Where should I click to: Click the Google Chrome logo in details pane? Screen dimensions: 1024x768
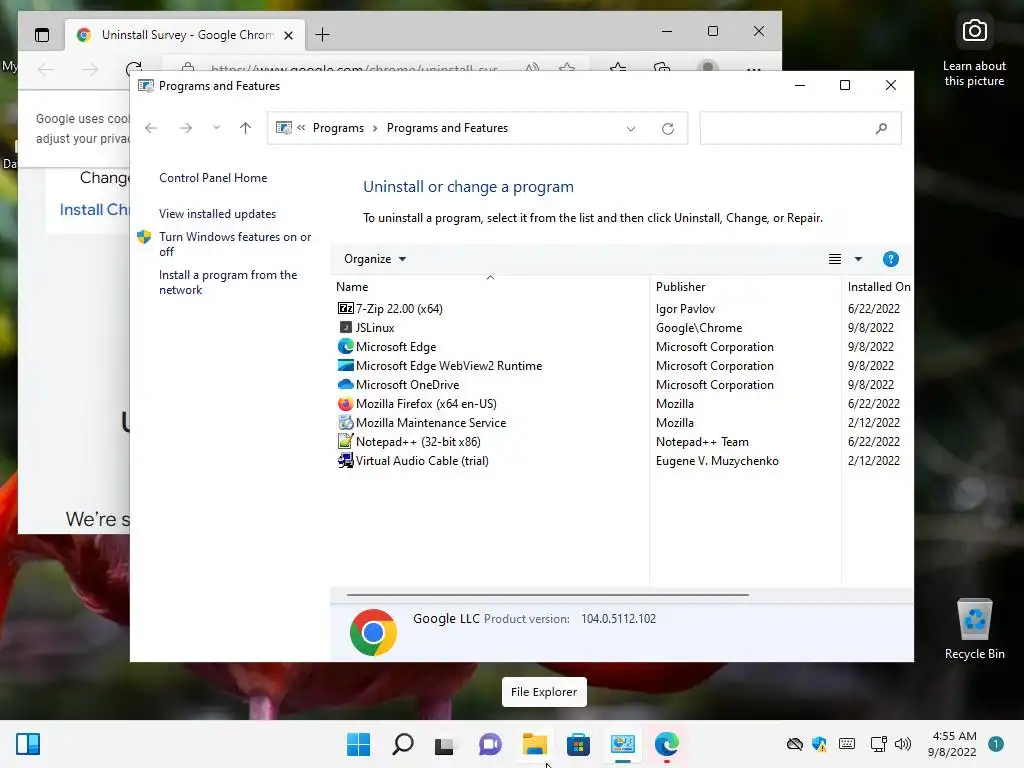click(x=373, y=632)
